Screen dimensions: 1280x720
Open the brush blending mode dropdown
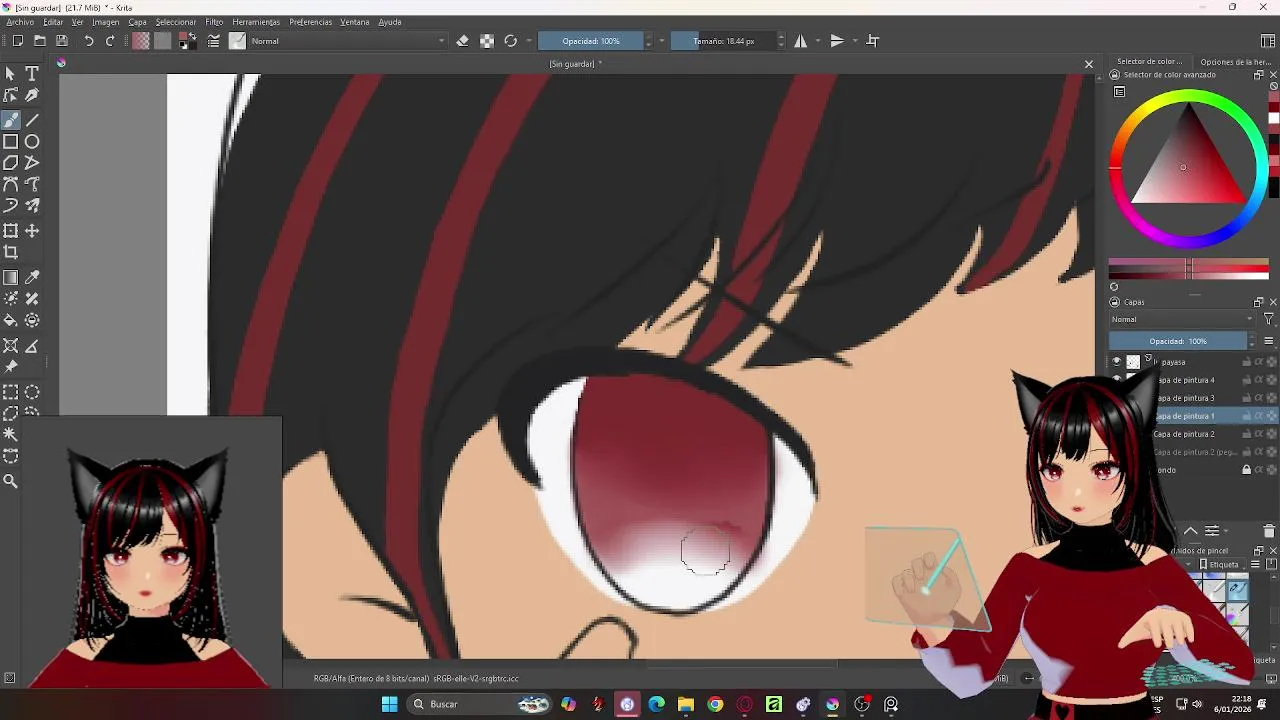tap(348, 41)
